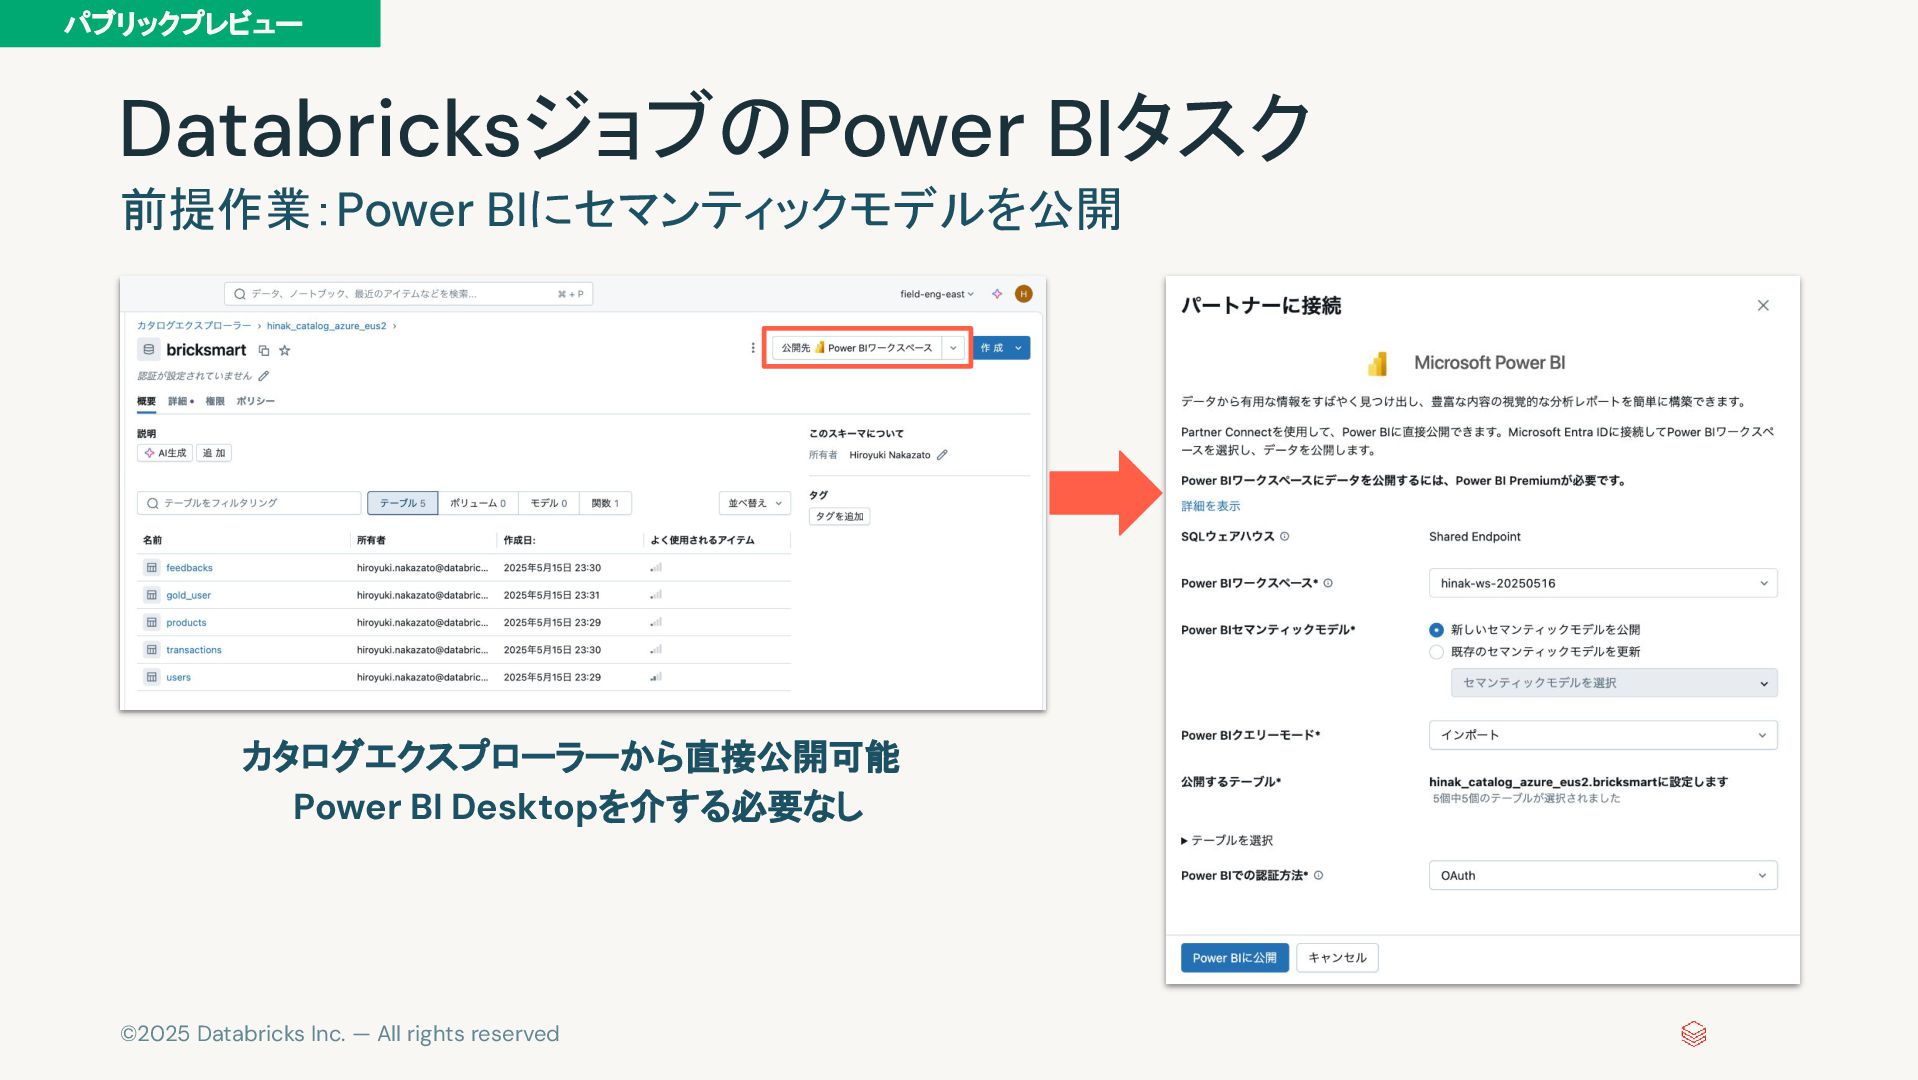
Task: Switch to the 詳細 tab
Action: [x=181, y=401]
